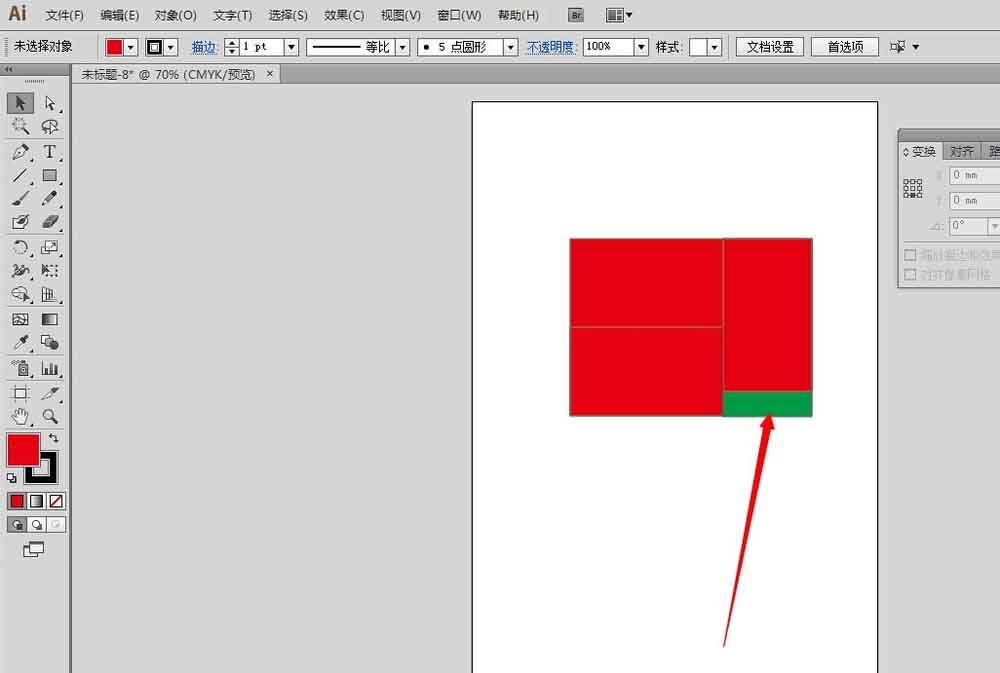The height and width of the screenshot is (673, 1000).
Task: Enable Draw Behind mode
Action: (x=36, y=524)
